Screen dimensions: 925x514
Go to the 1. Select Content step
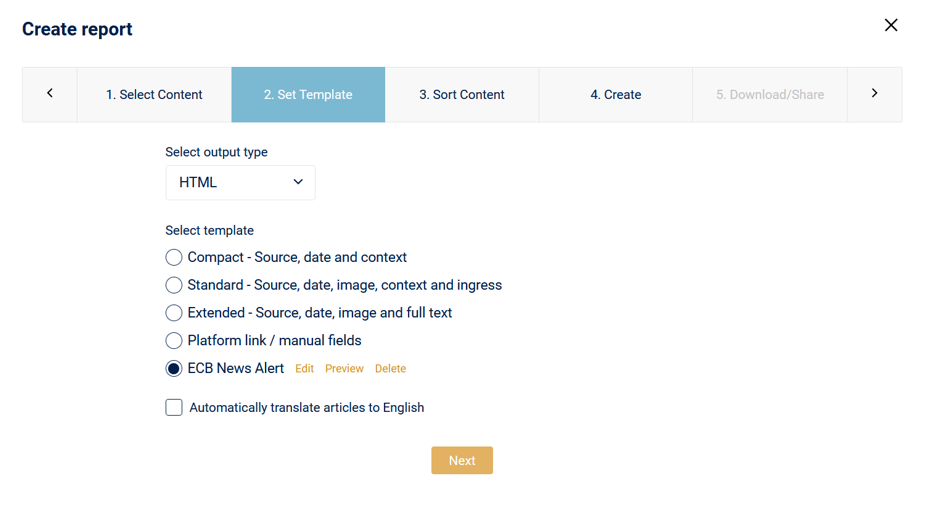pyautogui.click(x=154, y=94)
